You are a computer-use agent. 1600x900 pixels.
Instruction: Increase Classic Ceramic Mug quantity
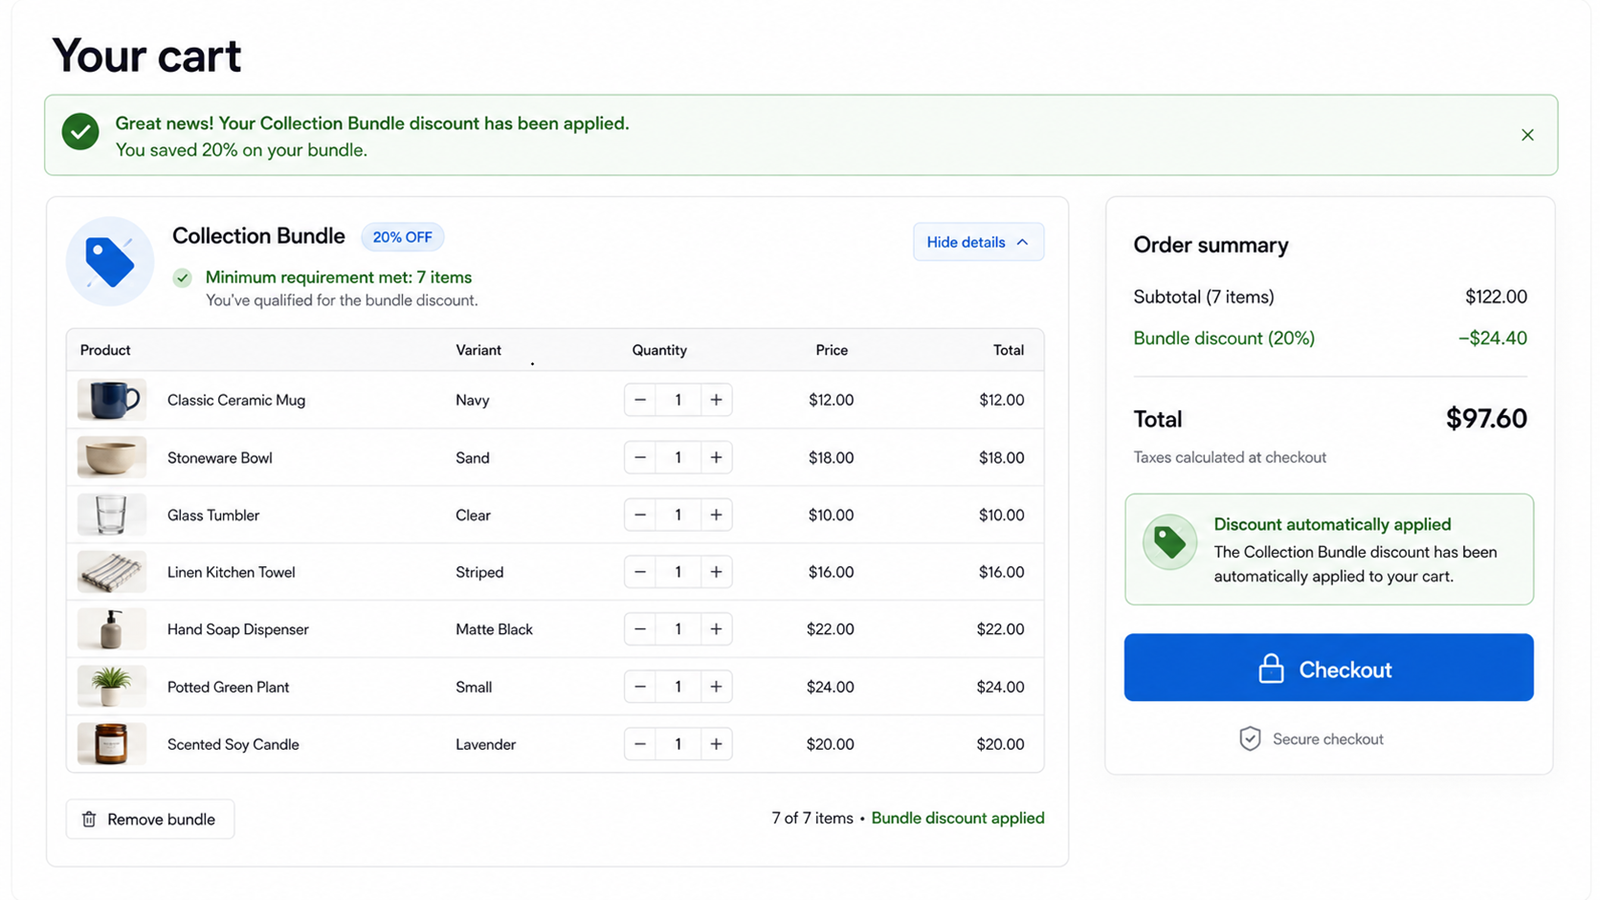[716, 400]
